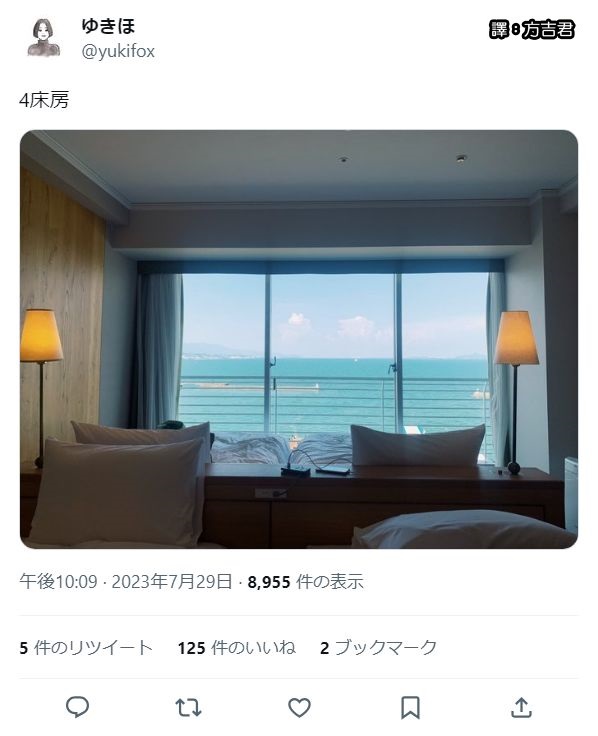The width and height of the screenshot is (598, 736).
Task: Bookmark the tweet with bookmark icon
Action: (410, 707)
